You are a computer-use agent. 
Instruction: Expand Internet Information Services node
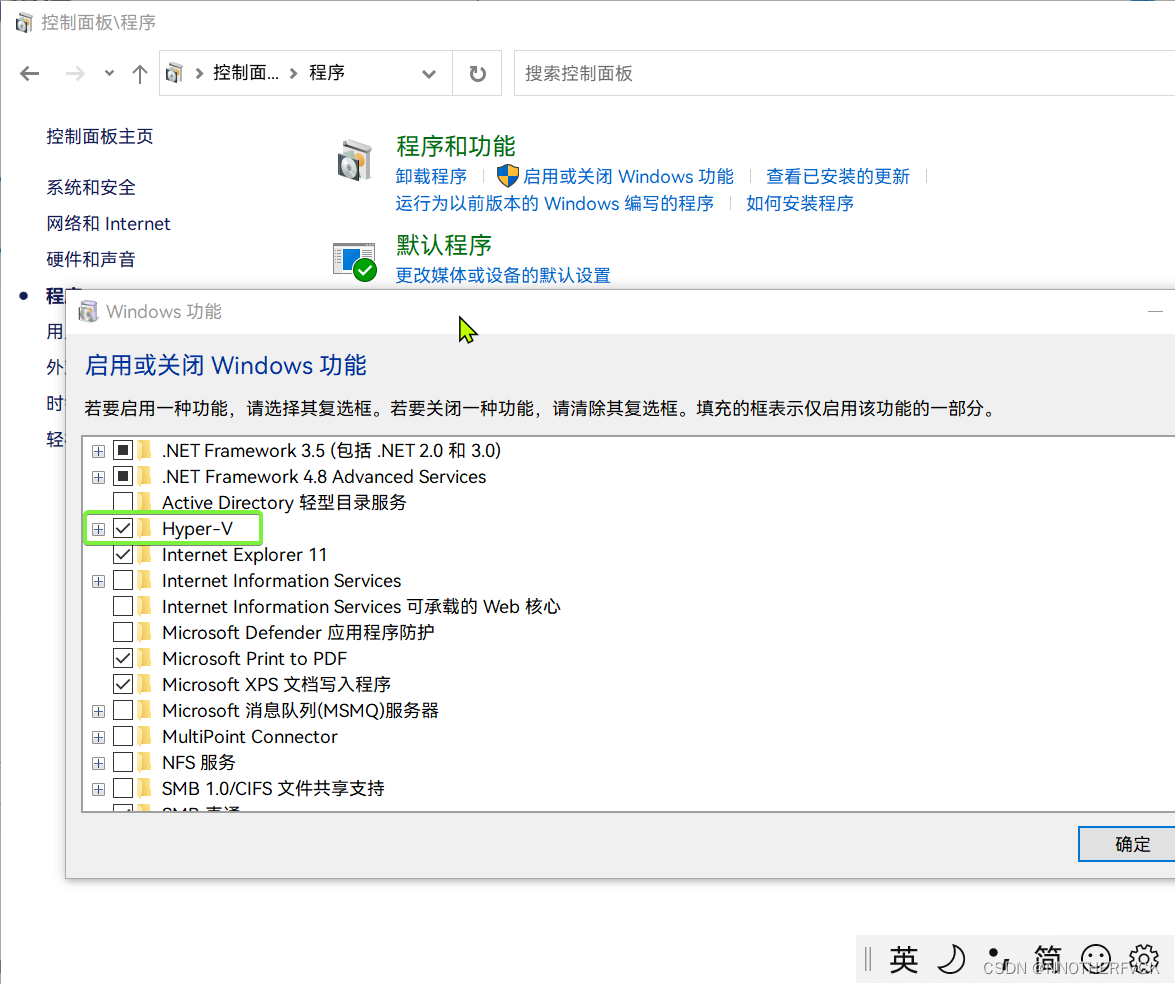pyautogui.click(x=98, y=582)
